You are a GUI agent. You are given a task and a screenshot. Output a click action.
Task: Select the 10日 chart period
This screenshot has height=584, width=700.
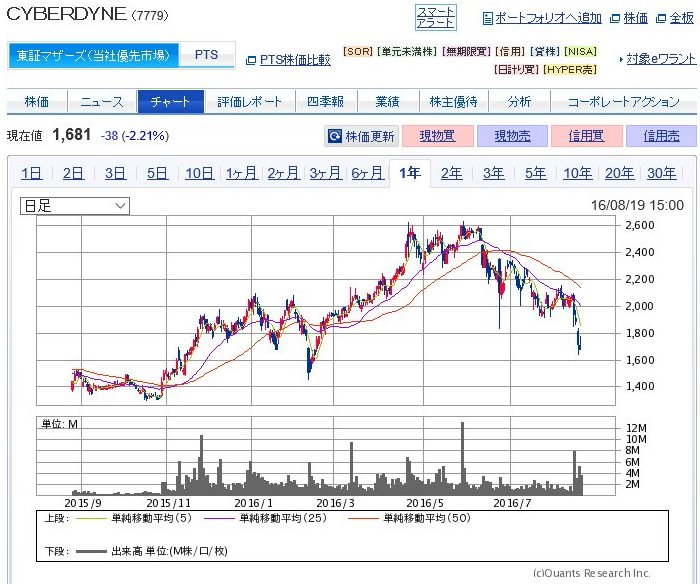tap(200, 173)
